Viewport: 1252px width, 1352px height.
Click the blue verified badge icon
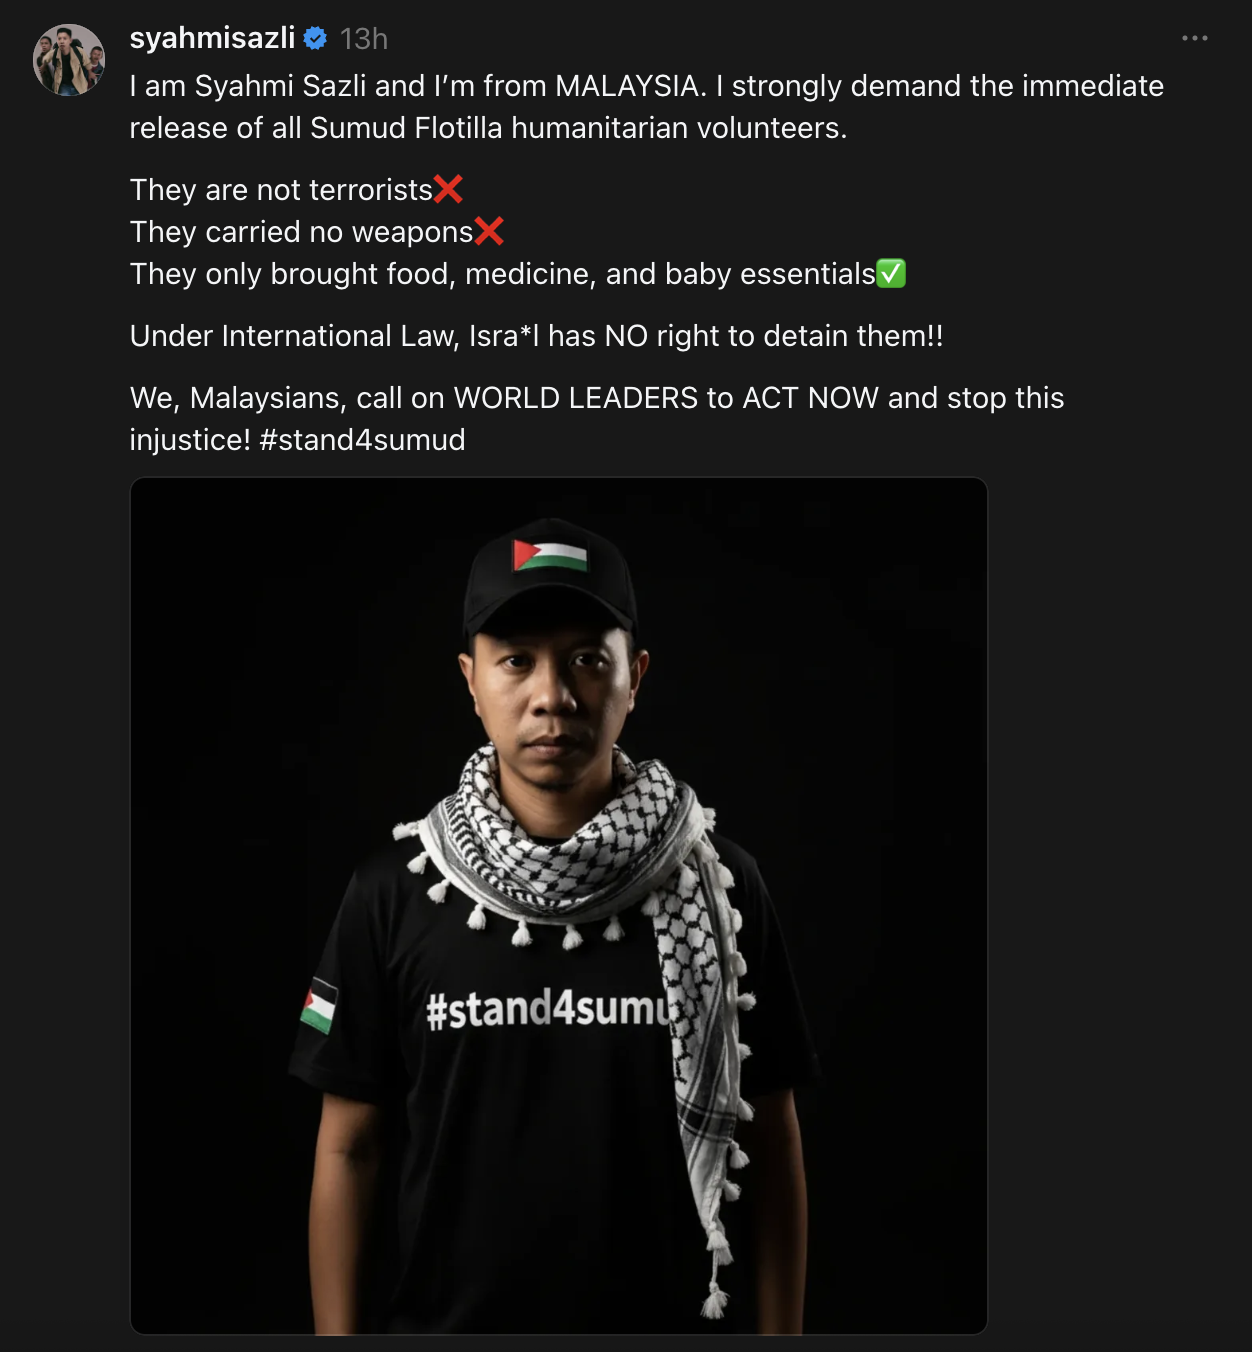(315, 38)
